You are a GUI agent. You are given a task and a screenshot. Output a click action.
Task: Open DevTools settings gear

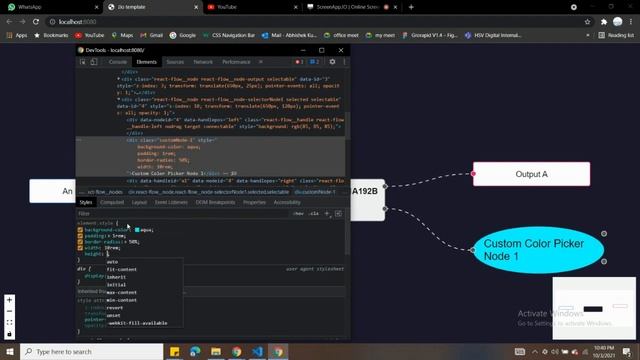[x=332, y=62]
